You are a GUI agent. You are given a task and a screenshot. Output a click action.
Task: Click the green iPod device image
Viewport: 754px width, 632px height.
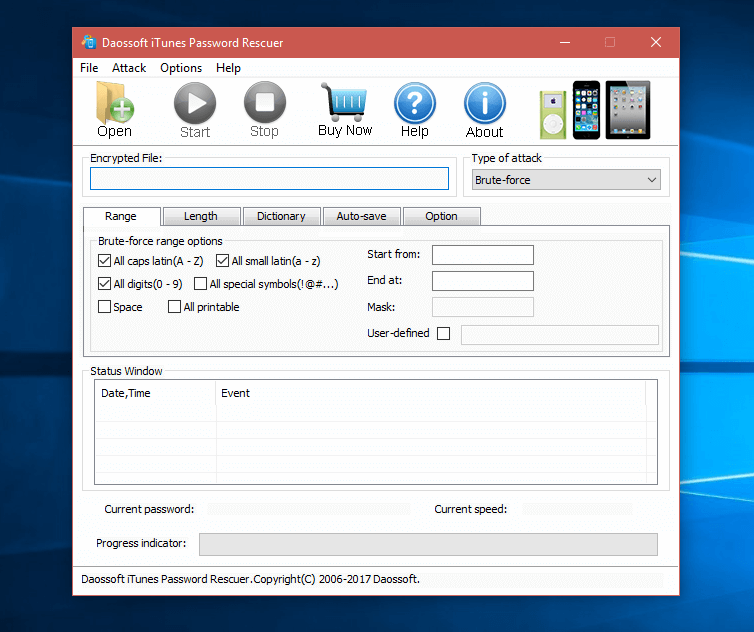pyautogui.click(x=553, y=115)
